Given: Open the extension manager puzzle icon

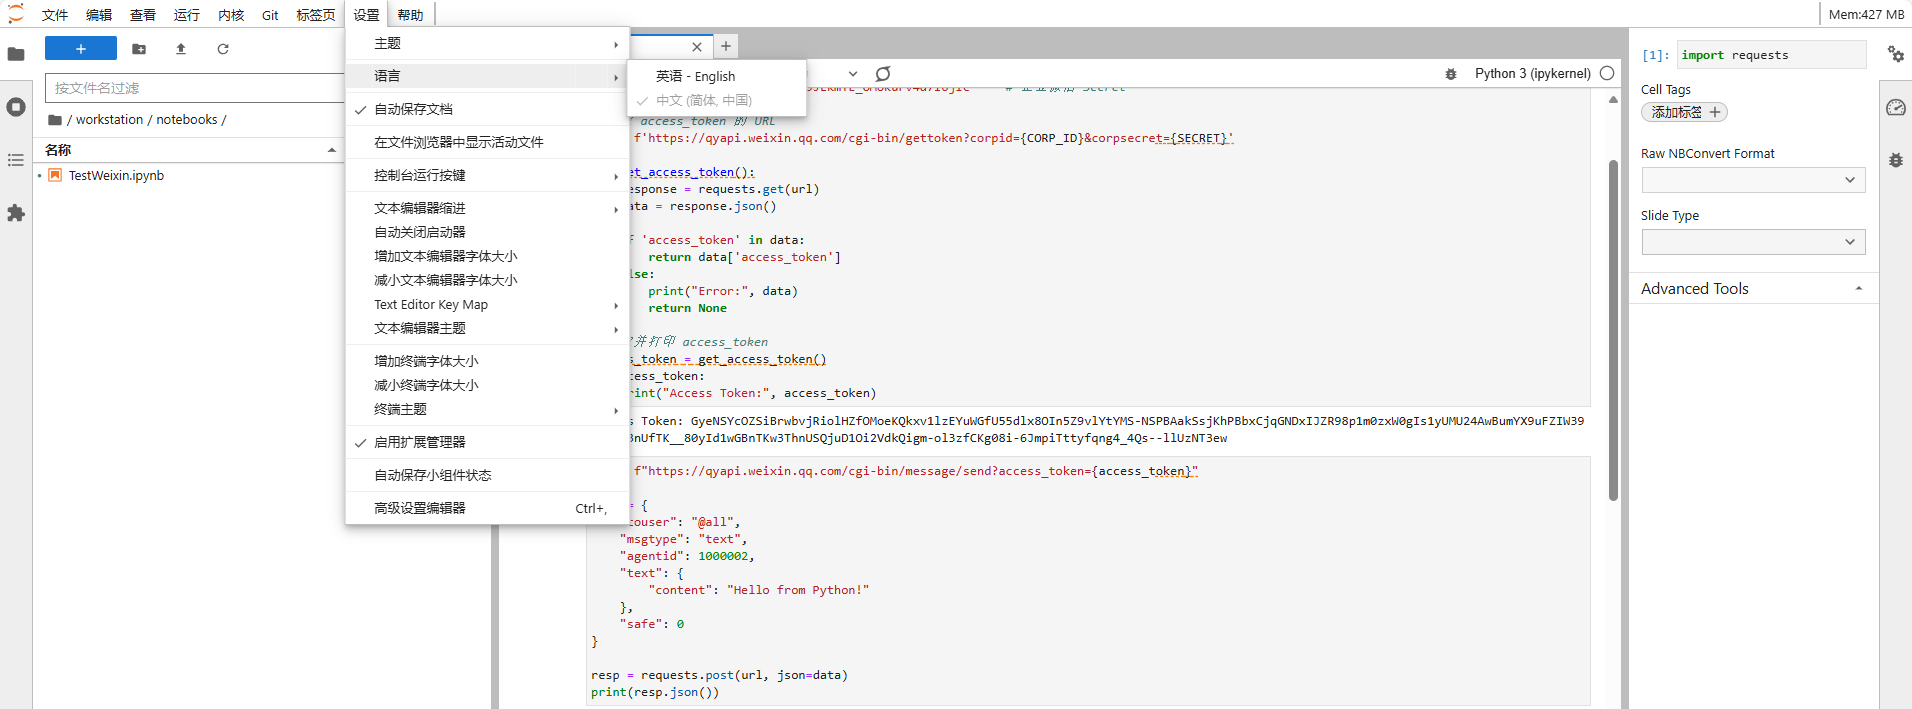Looking at the screenshot, I should click(16, 213).
